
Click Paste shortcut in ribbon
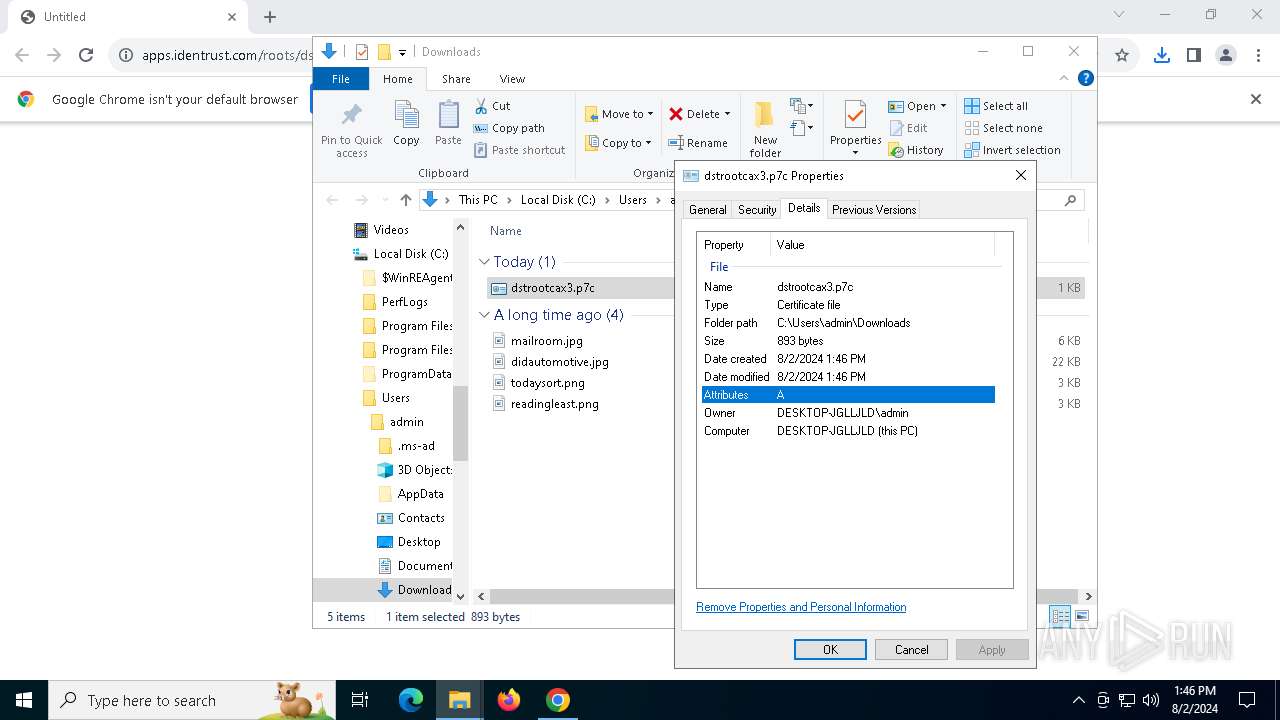pyautogui.click(x=519, y=150)
